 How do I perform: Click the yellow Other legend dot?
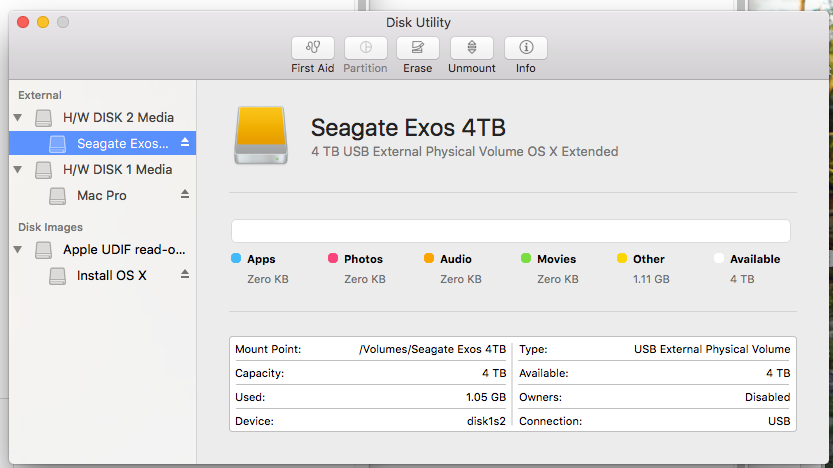point(622,259)
